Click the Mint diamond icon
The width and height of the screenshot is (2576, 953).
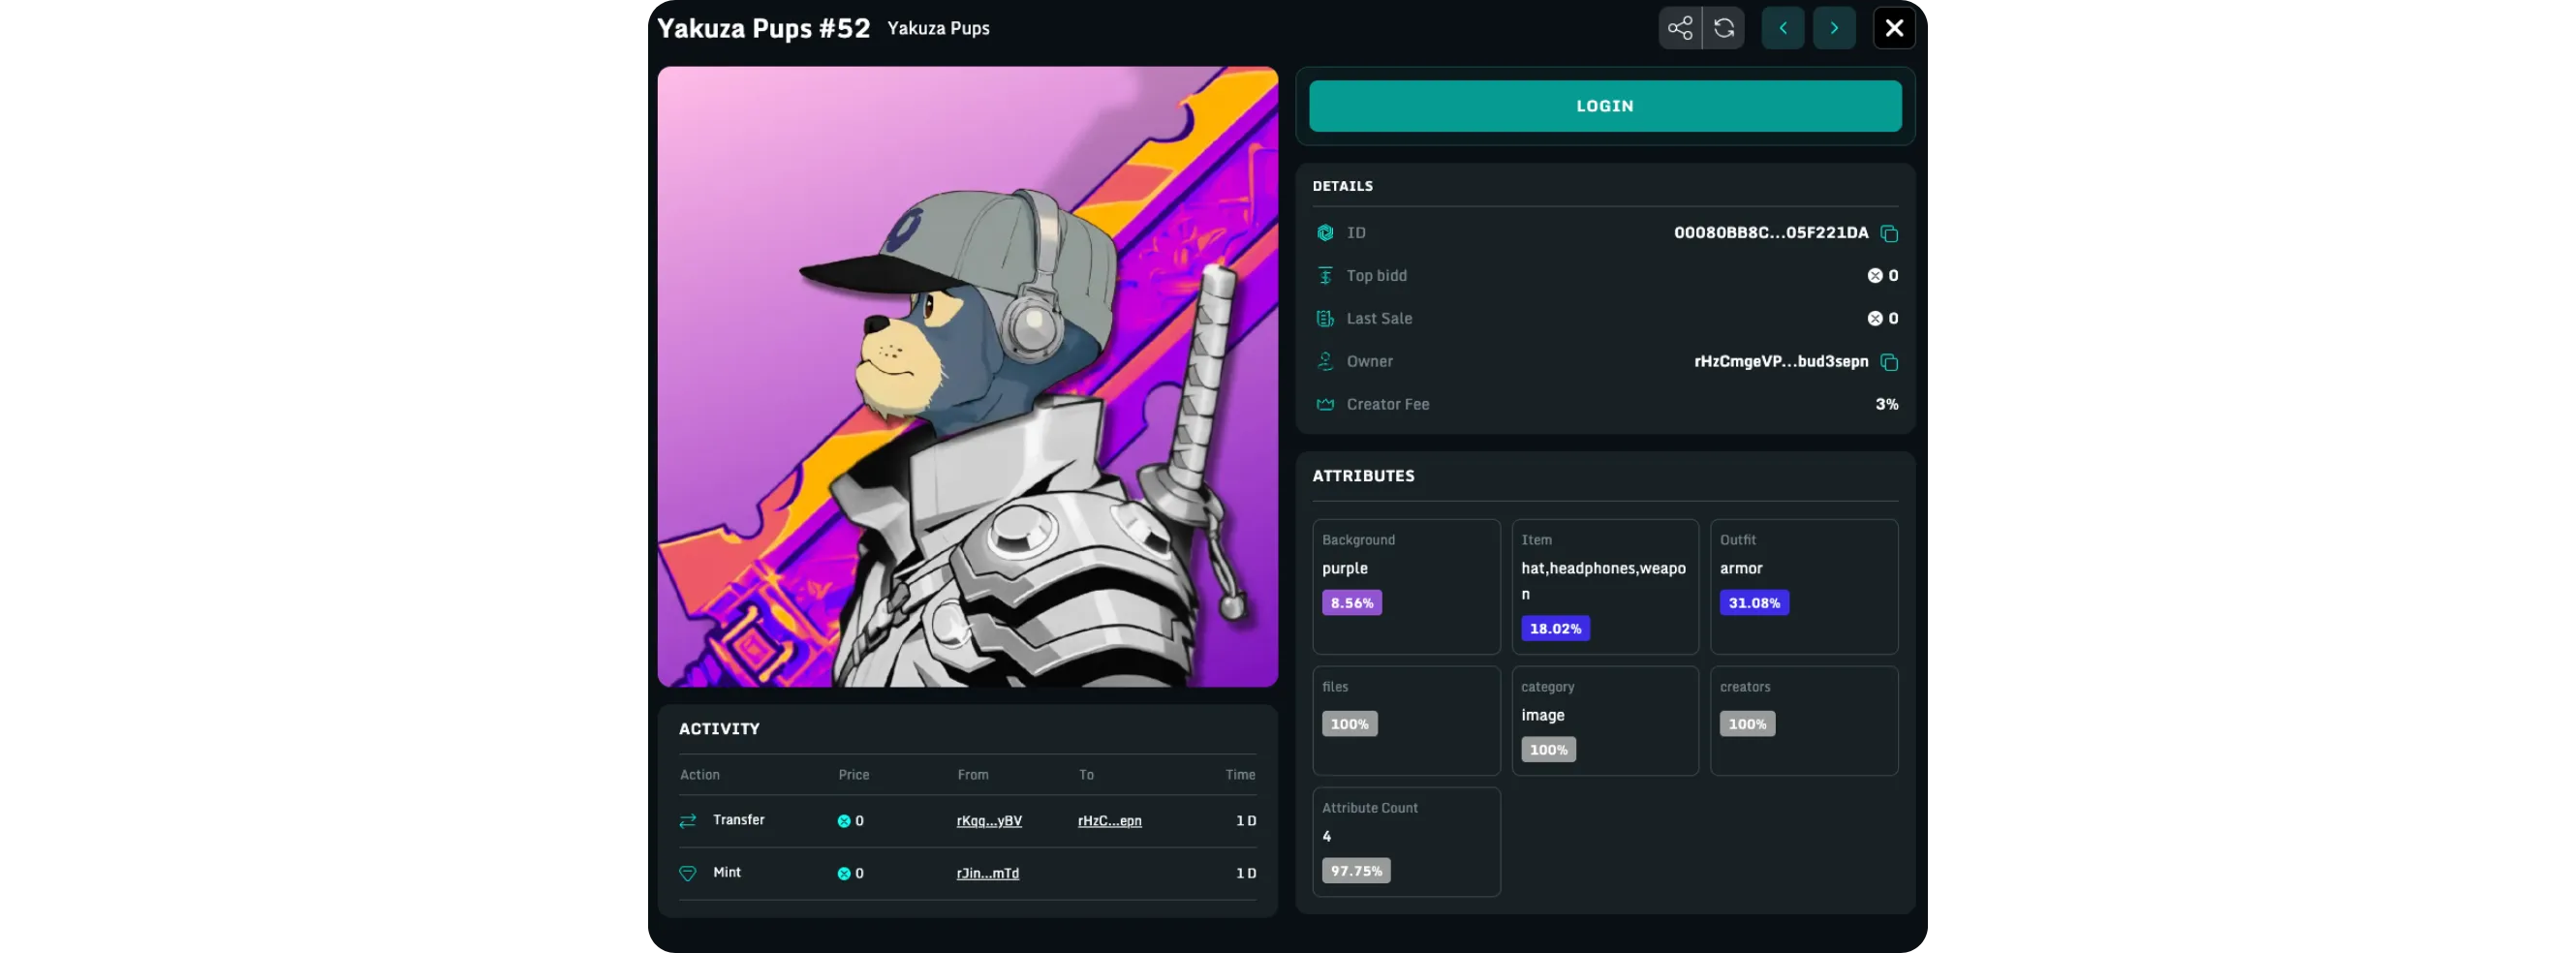[x=687, y=873]
